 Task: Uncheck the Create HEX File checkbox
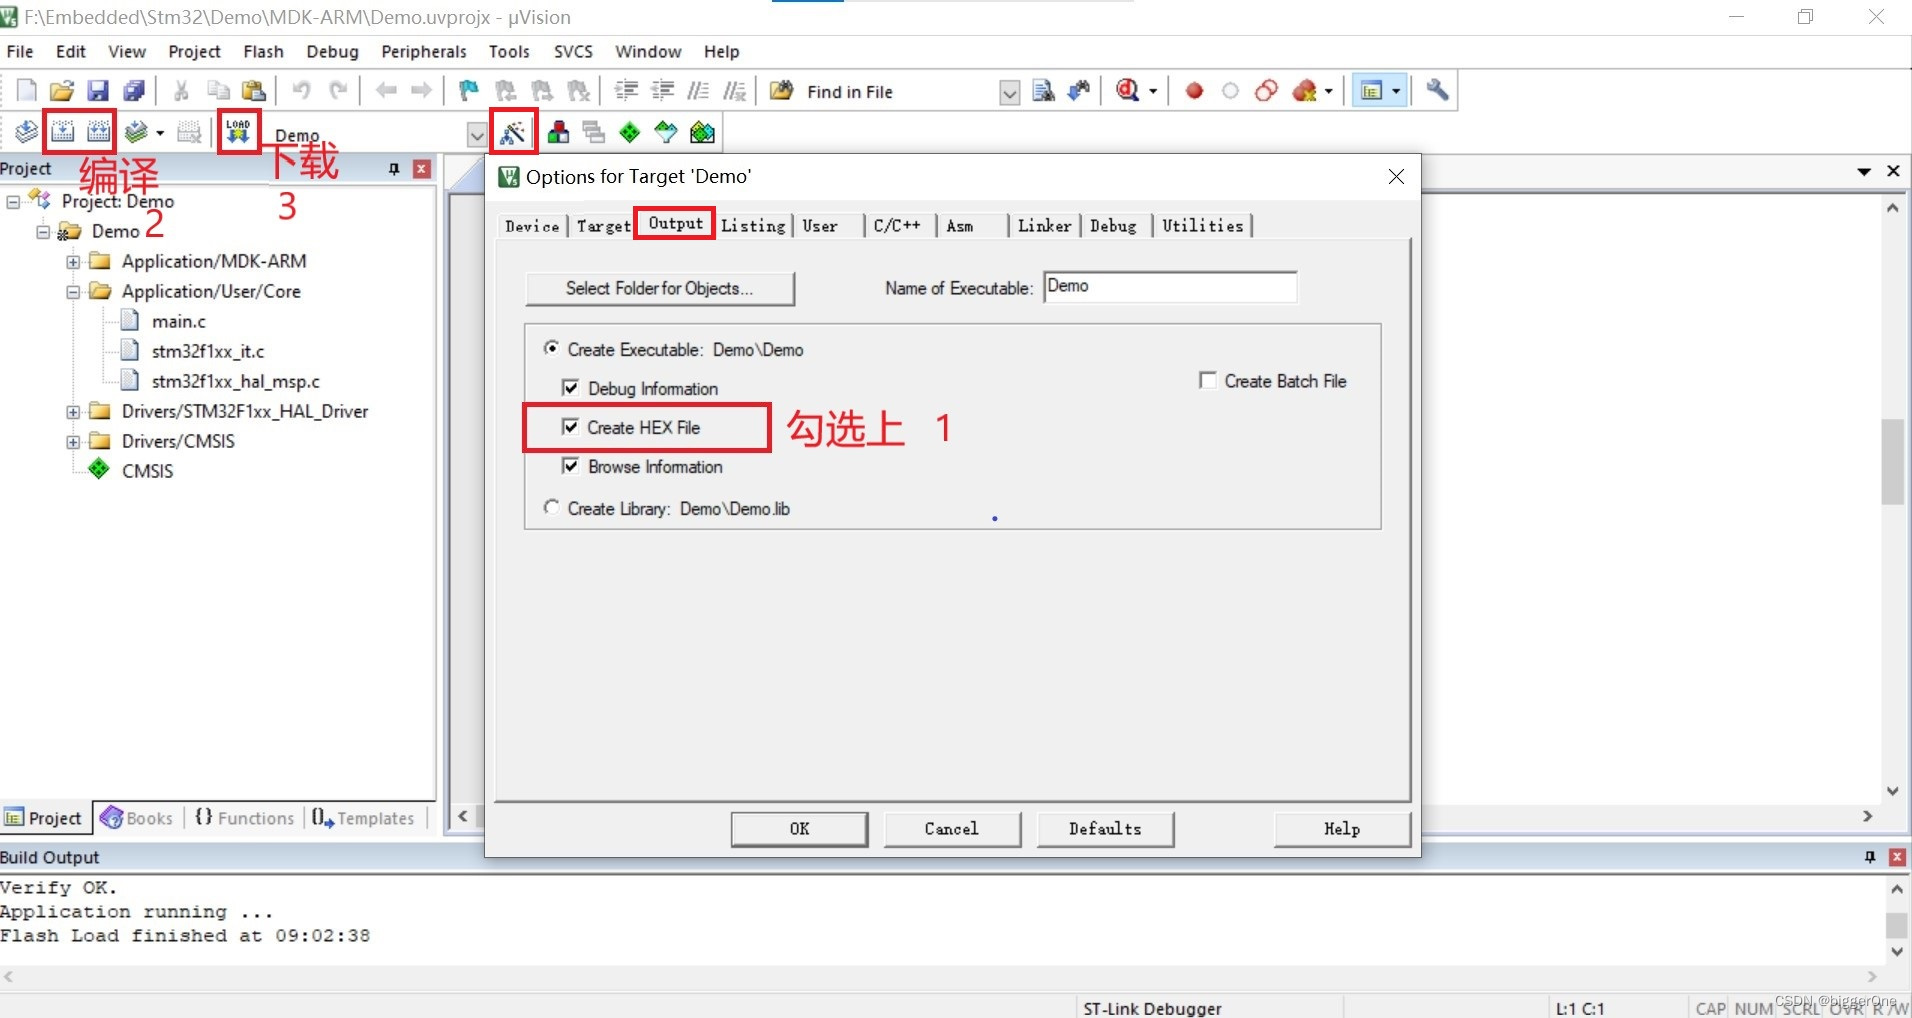[x=570, y=427]
